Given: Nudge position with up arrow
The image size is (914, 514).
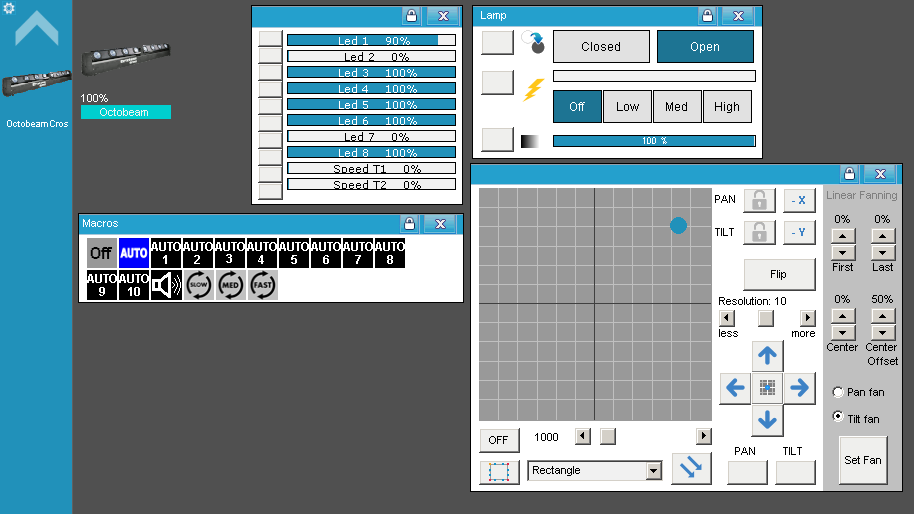Looking at the screenshot, I should point(767,355).
